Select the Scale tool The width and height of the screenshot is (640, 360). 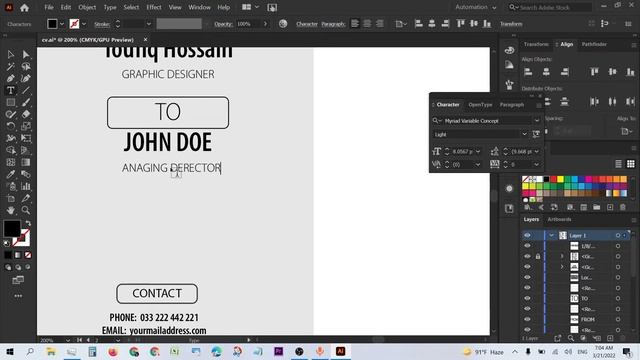pyautogui.click(x=26, y=126)
